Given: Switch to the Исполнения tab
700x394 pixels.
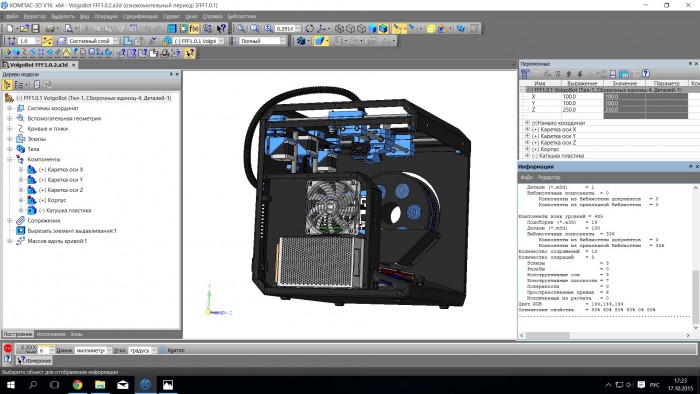Looking at the screenshot, I should pos(51,334).
